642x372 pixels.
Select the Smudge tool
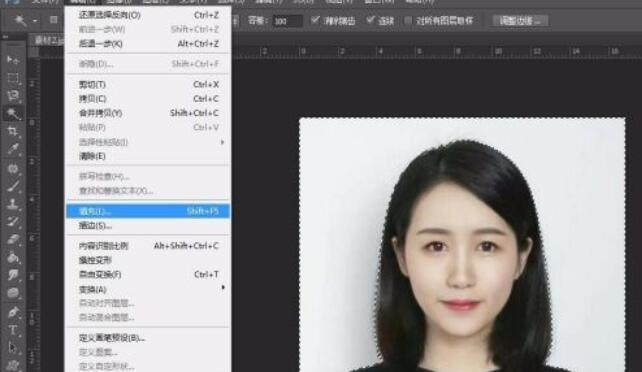[x=13, y=275]
